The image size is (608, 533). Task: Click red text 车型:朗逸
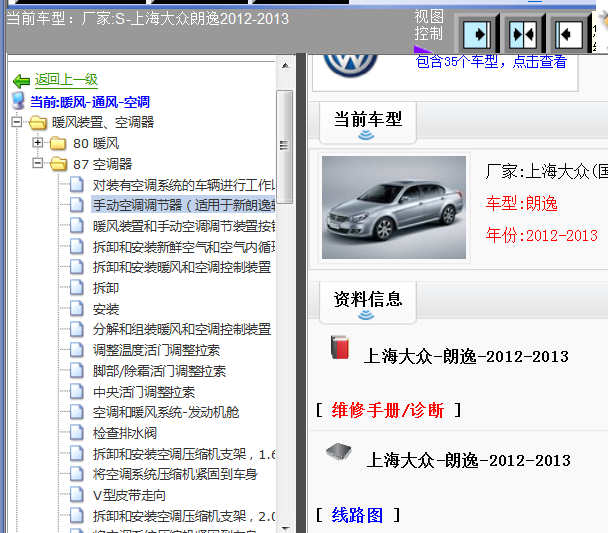point(522,204)
